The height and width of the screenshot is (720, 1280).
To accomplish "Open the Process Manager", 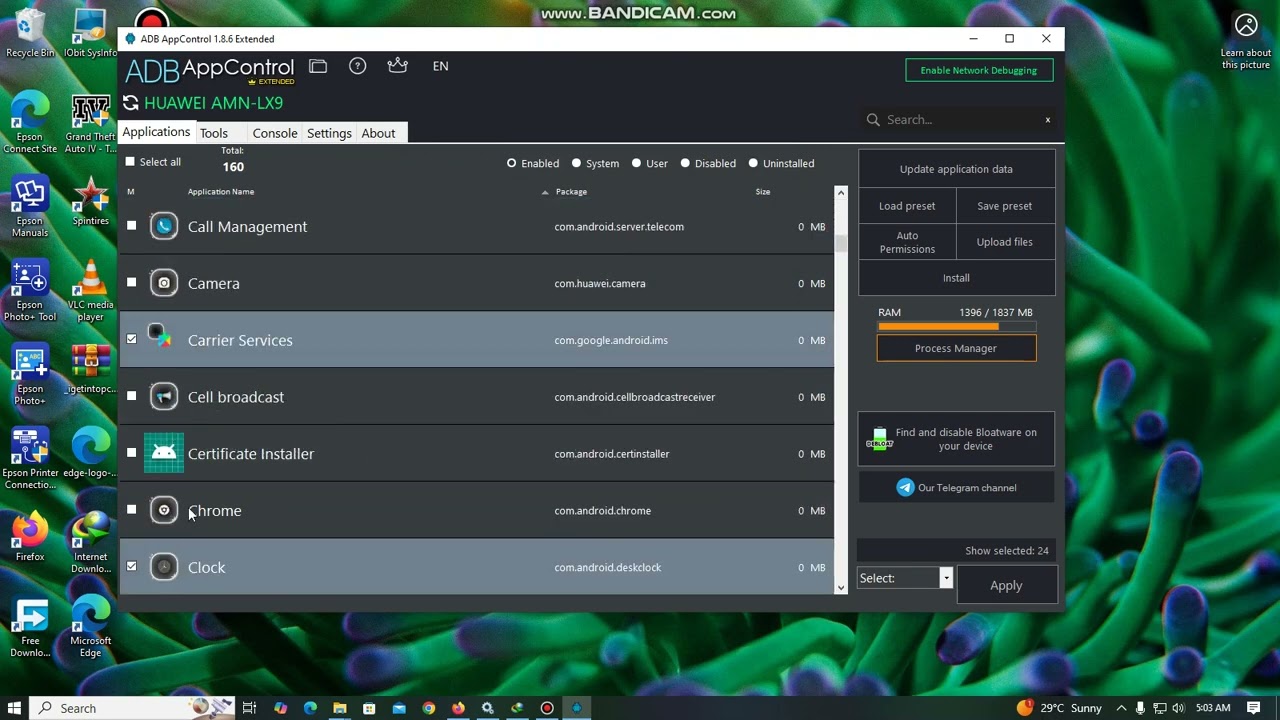I will pyautogui.click(x=956, y=348).
